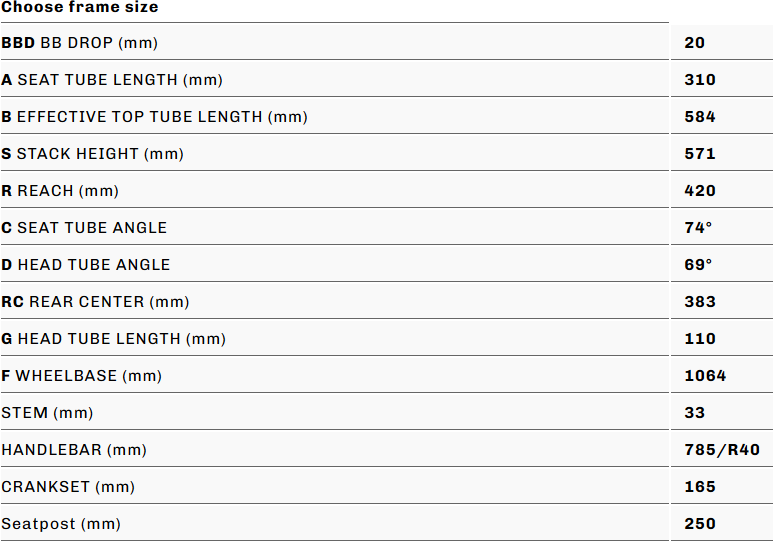Click the HANDLEBAR row label
The width and height of the screenshot is (773, 541).
click(x=74, y=450)
